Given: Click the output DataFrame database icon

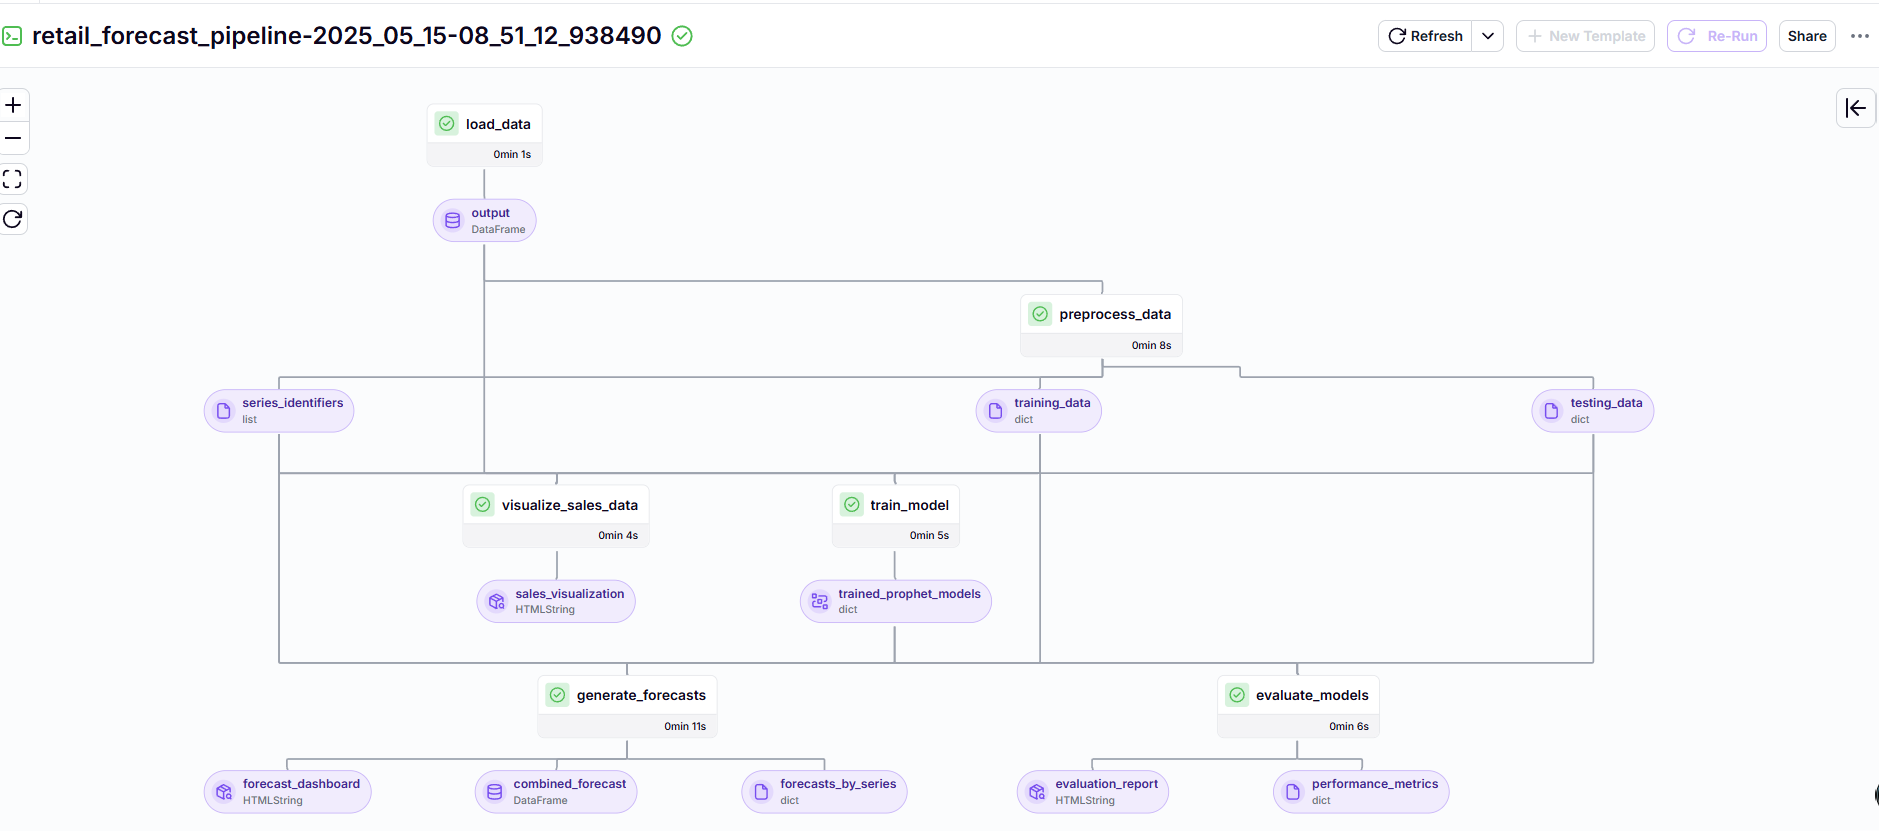Looking at the screenshot, I should (x=452, y=221).
